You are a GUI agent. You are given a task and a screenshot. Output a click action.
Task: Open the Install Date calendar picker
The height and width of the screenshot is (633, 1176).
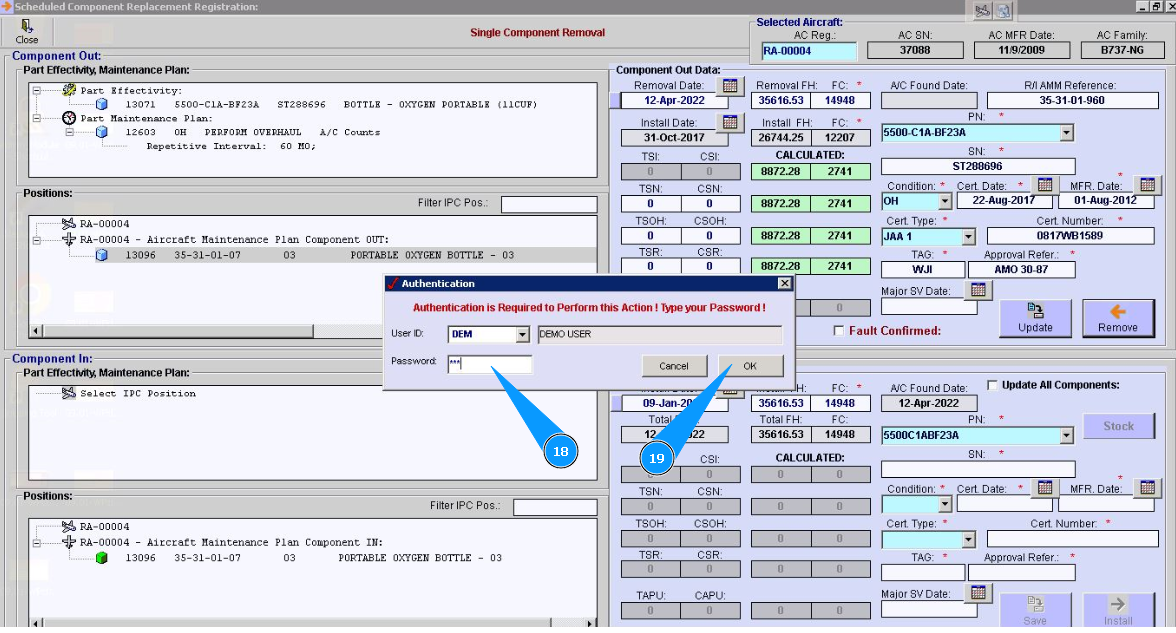tap(730, 122)
